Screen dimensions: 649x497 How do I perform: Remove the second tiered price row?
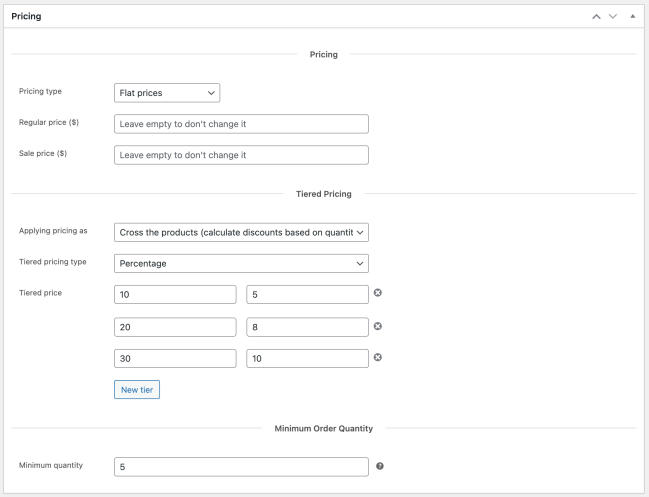point(378,326)
